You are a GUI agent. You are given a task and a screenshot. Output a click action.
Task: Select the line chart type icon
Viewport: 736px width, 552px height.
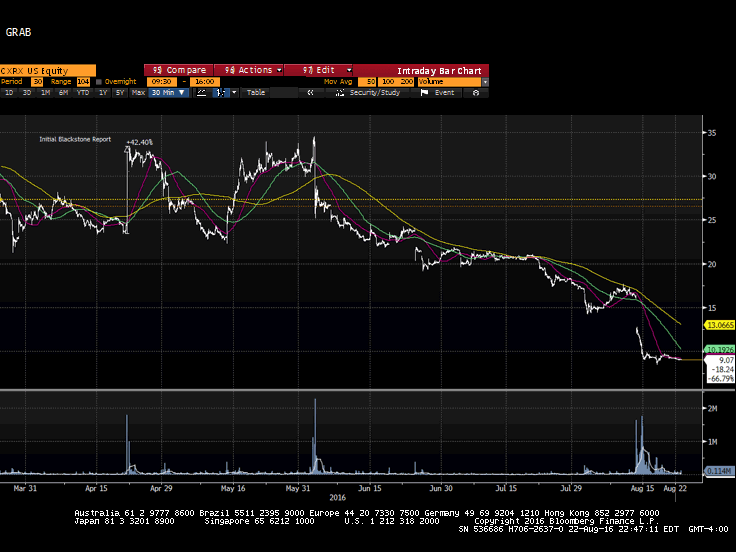(x=202, y=92)
